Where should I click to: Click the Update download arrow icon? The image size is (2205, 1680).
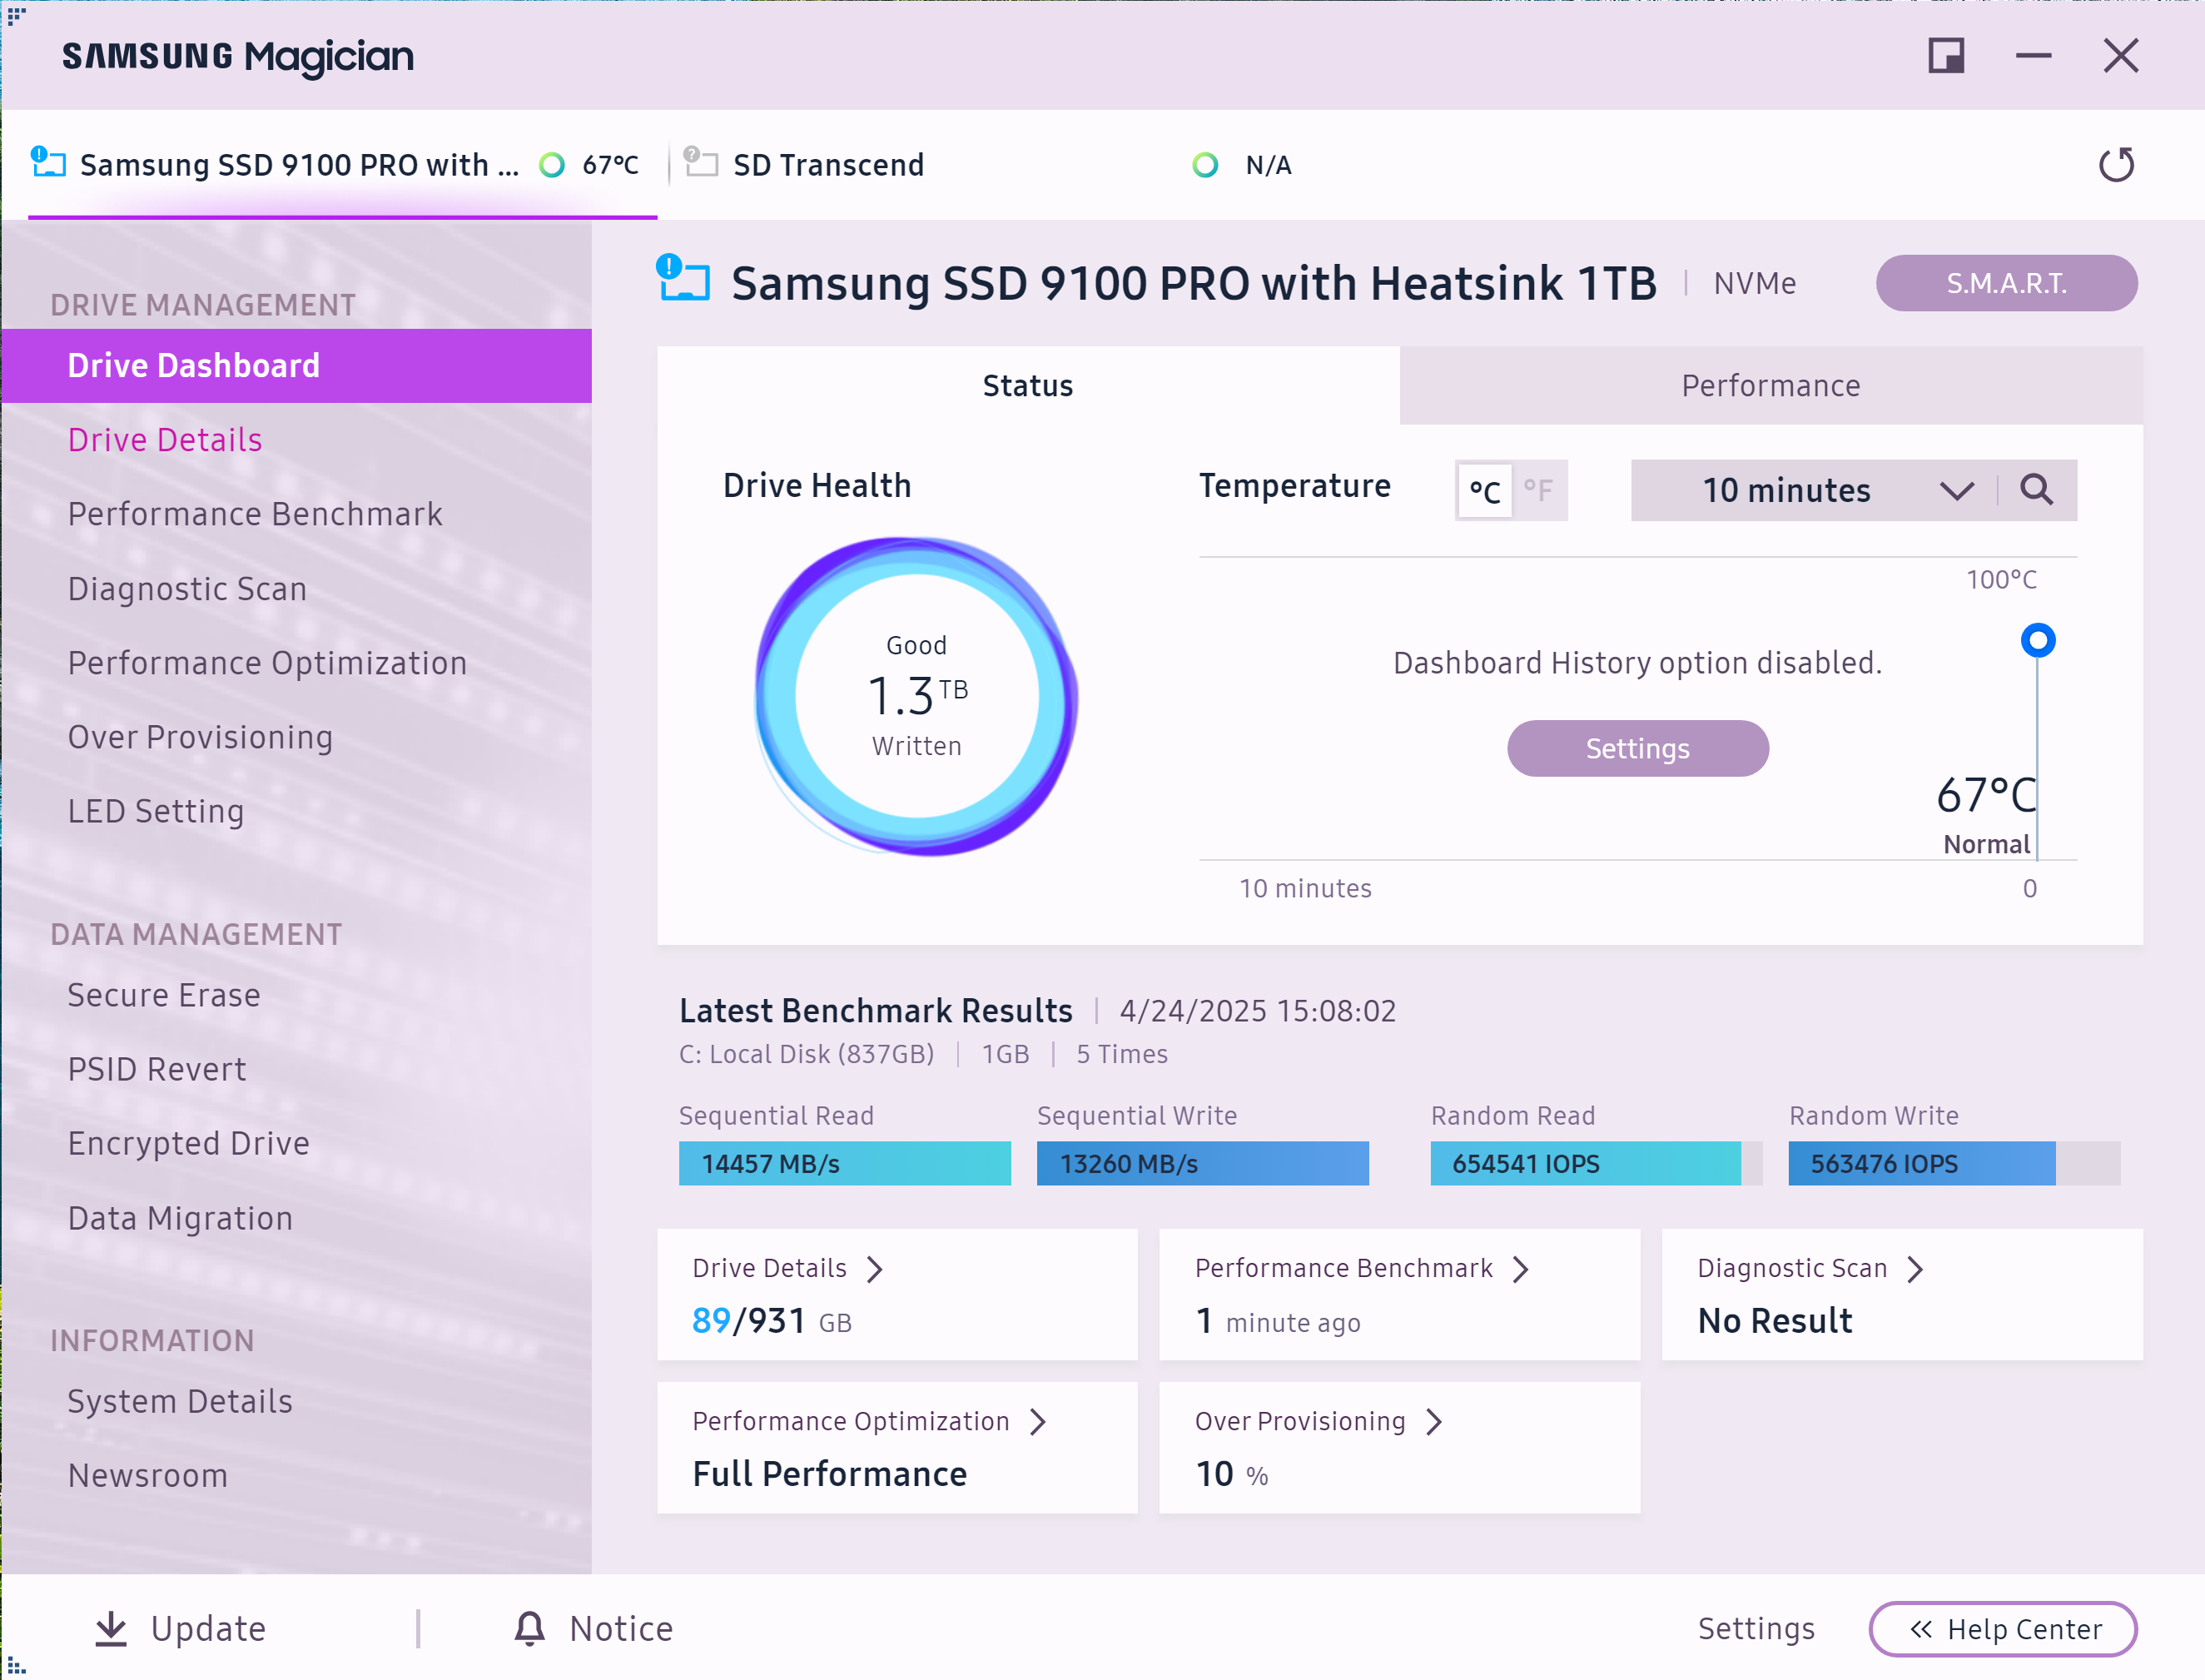[111, 1629]
